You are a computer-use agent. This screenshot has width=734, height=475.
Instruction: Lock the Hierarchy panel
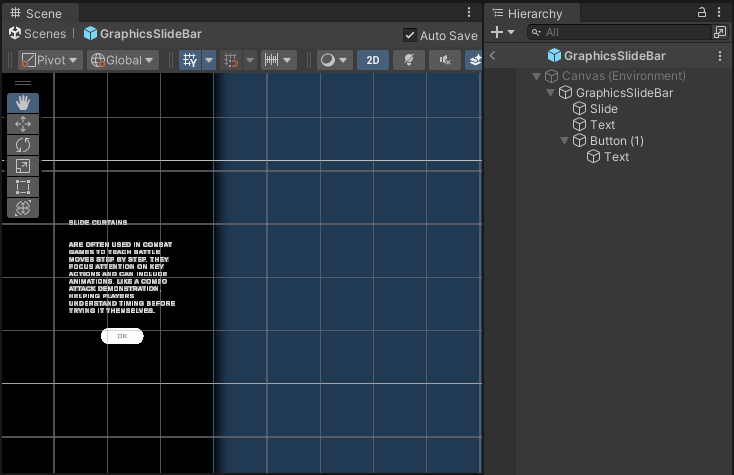click(x=701, y=12)
